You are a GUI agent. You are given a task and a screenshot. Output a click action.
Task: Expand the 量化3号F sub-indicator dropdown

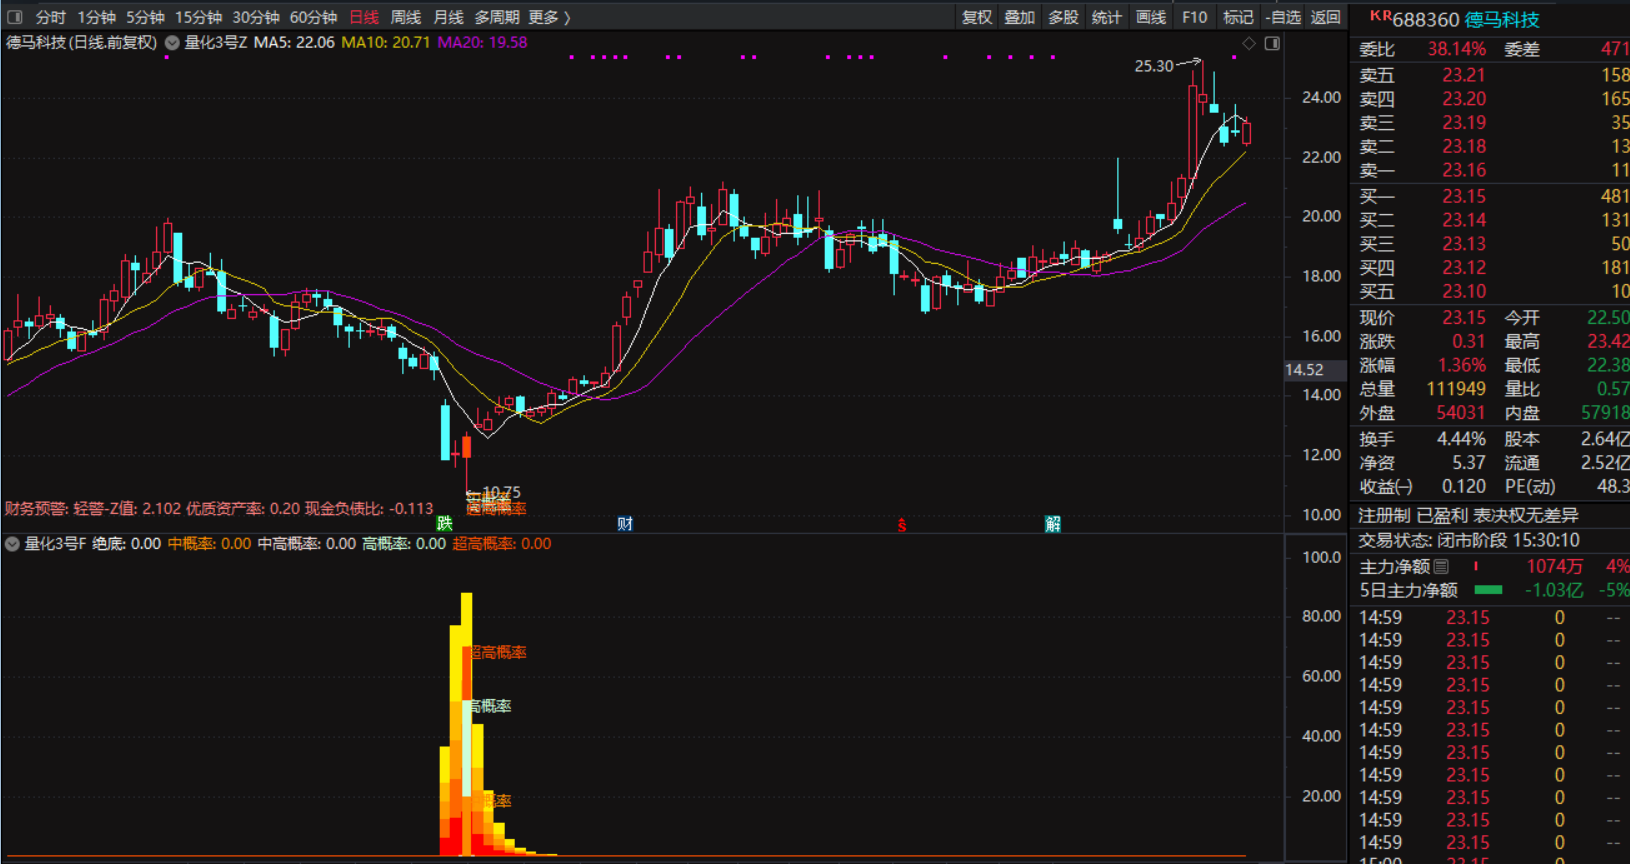[x=12, y=544]
